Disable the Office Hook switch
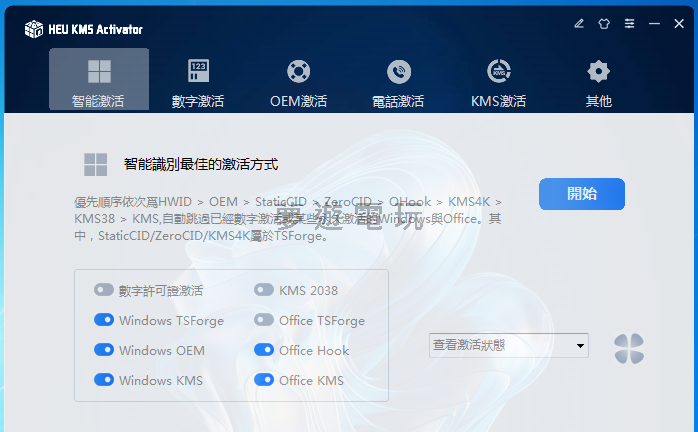Viewport: 698px width, 432px height. [264, 350]
